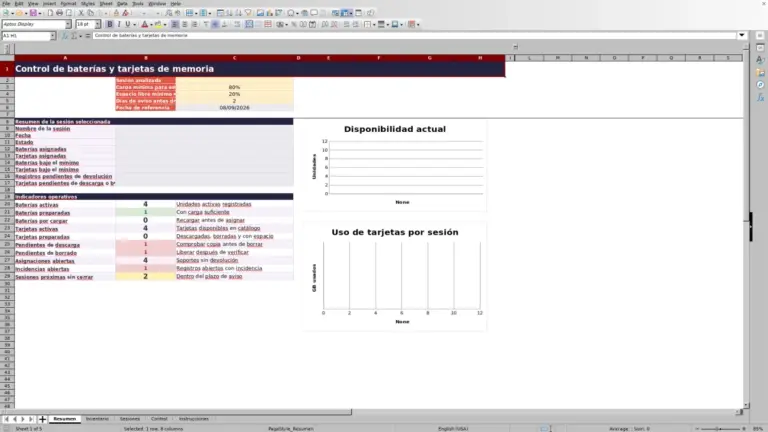Click the Print icon in toolbar

pos(59,13)
